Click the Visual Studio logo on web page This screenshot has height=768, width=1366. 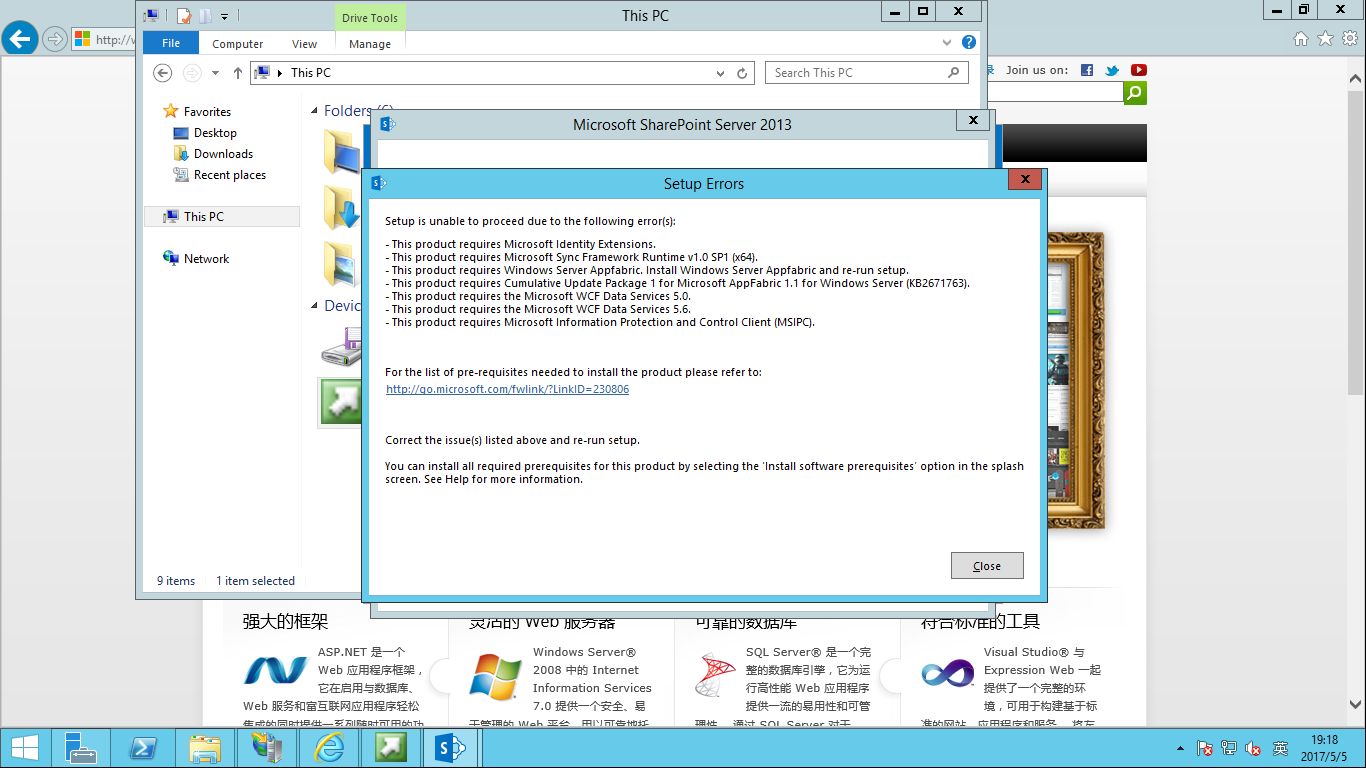(947, 673)
